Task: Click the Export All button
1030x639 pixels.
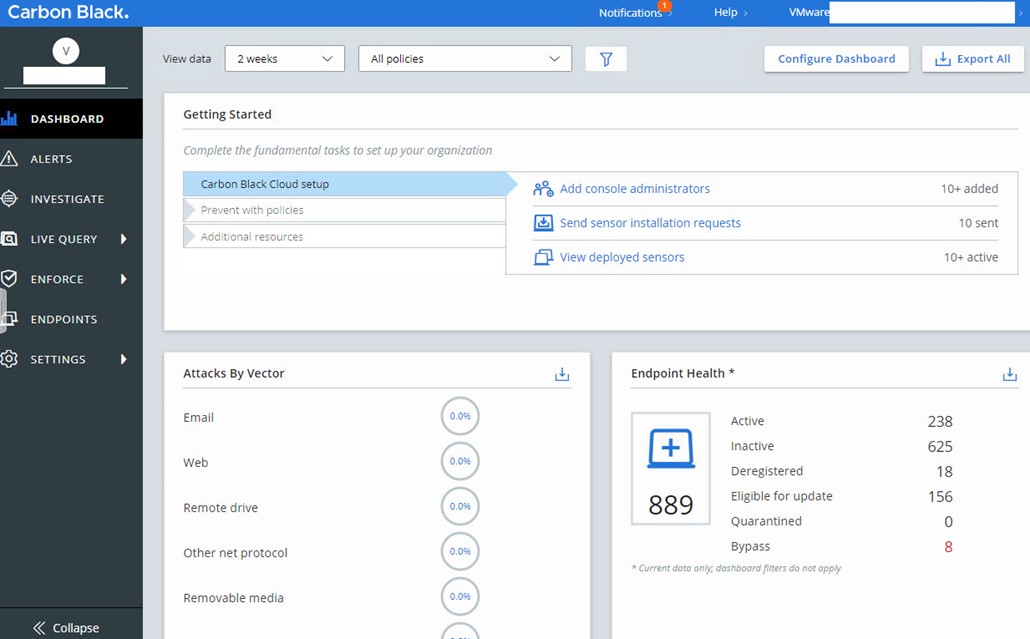Action: tap(972, 59)
